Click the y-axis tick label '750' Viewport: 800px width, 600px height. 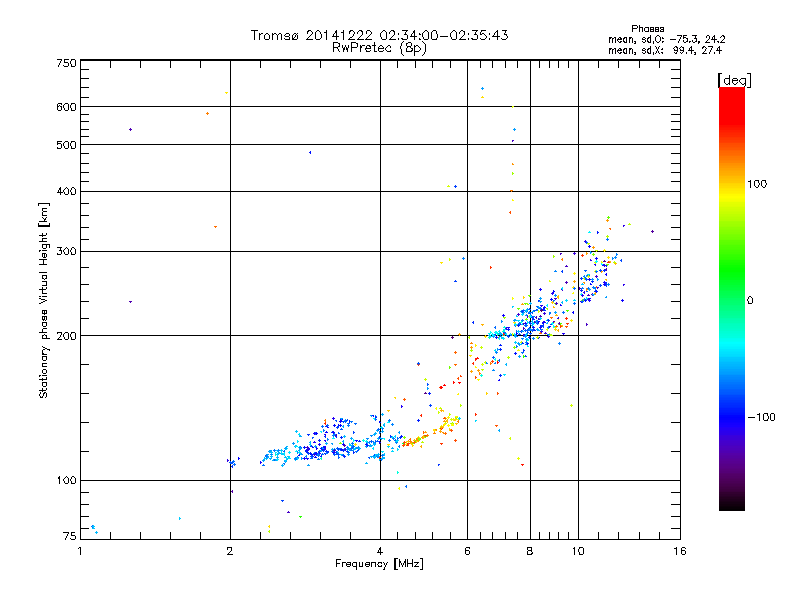66,63
